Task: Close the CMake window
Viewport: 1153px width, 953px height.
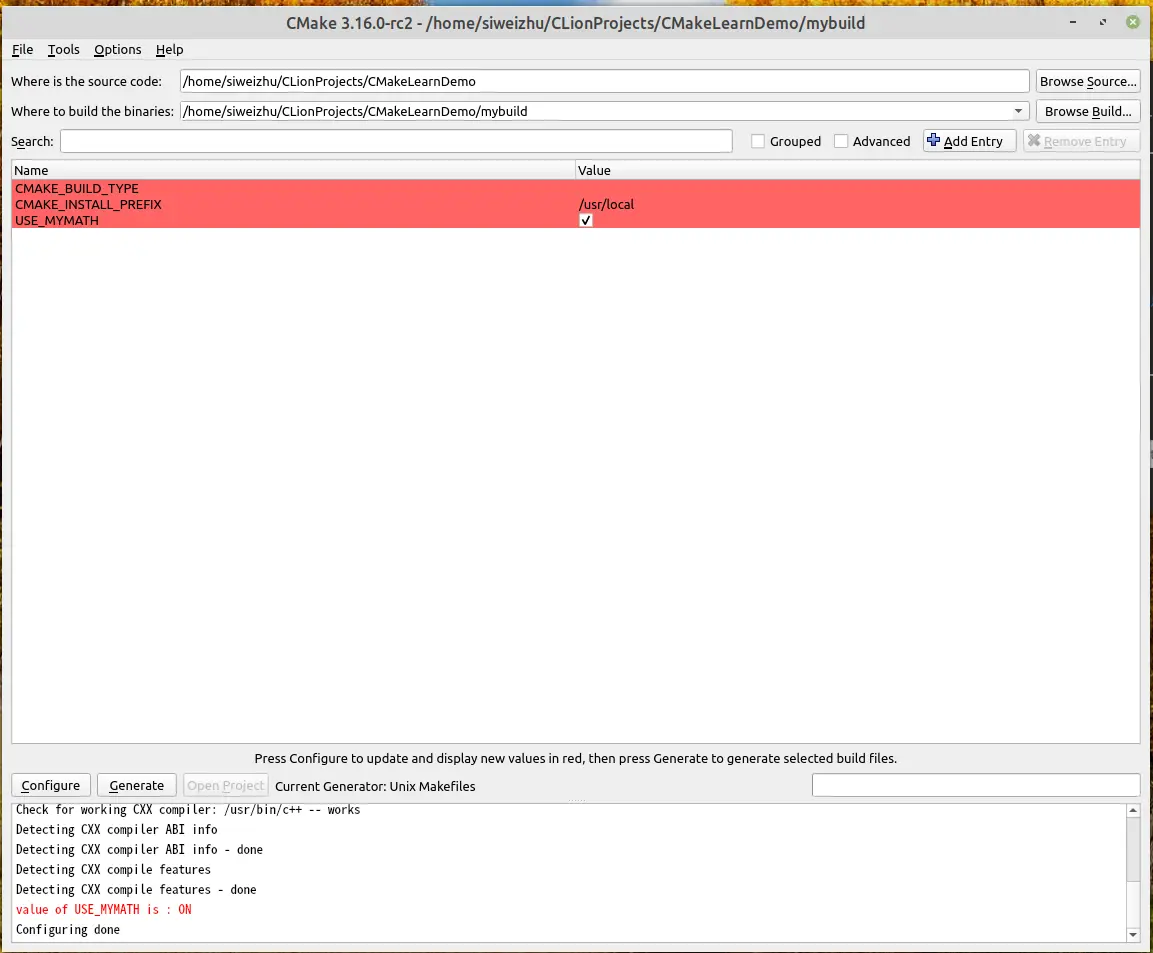Action: [1133, 22]
